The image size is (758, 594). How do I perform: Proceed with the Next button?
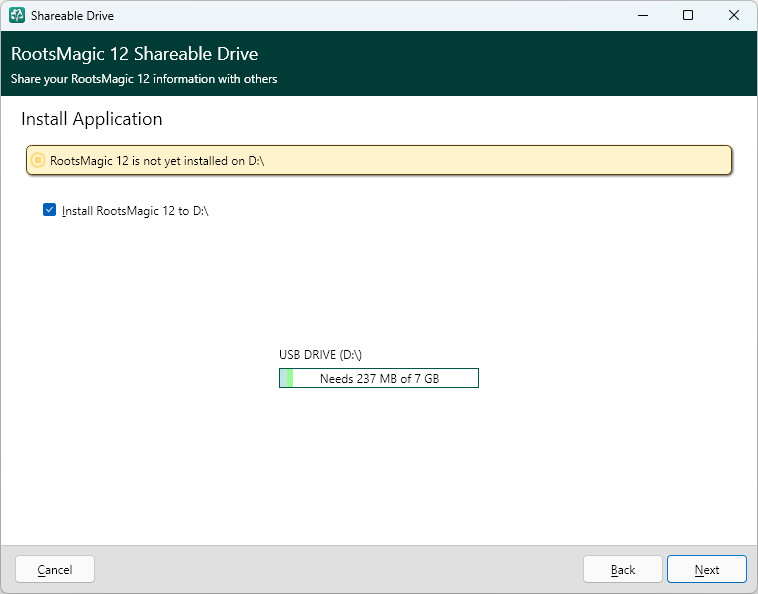click(x=707, y=569)
